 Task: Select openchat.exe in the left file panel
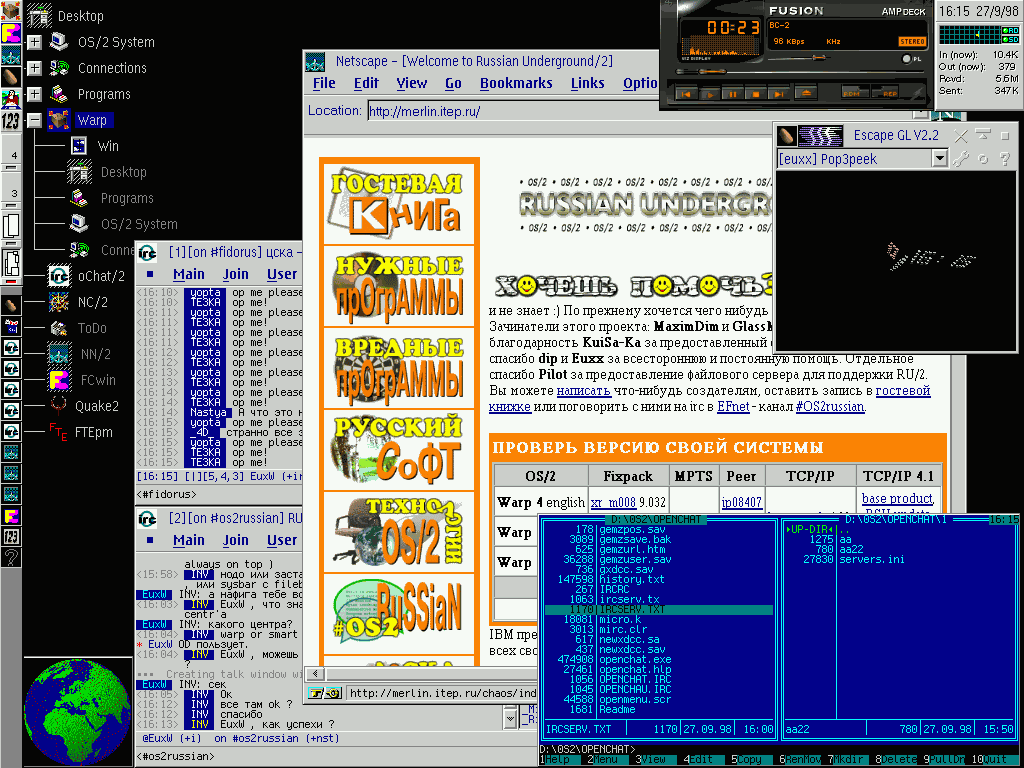635,660
